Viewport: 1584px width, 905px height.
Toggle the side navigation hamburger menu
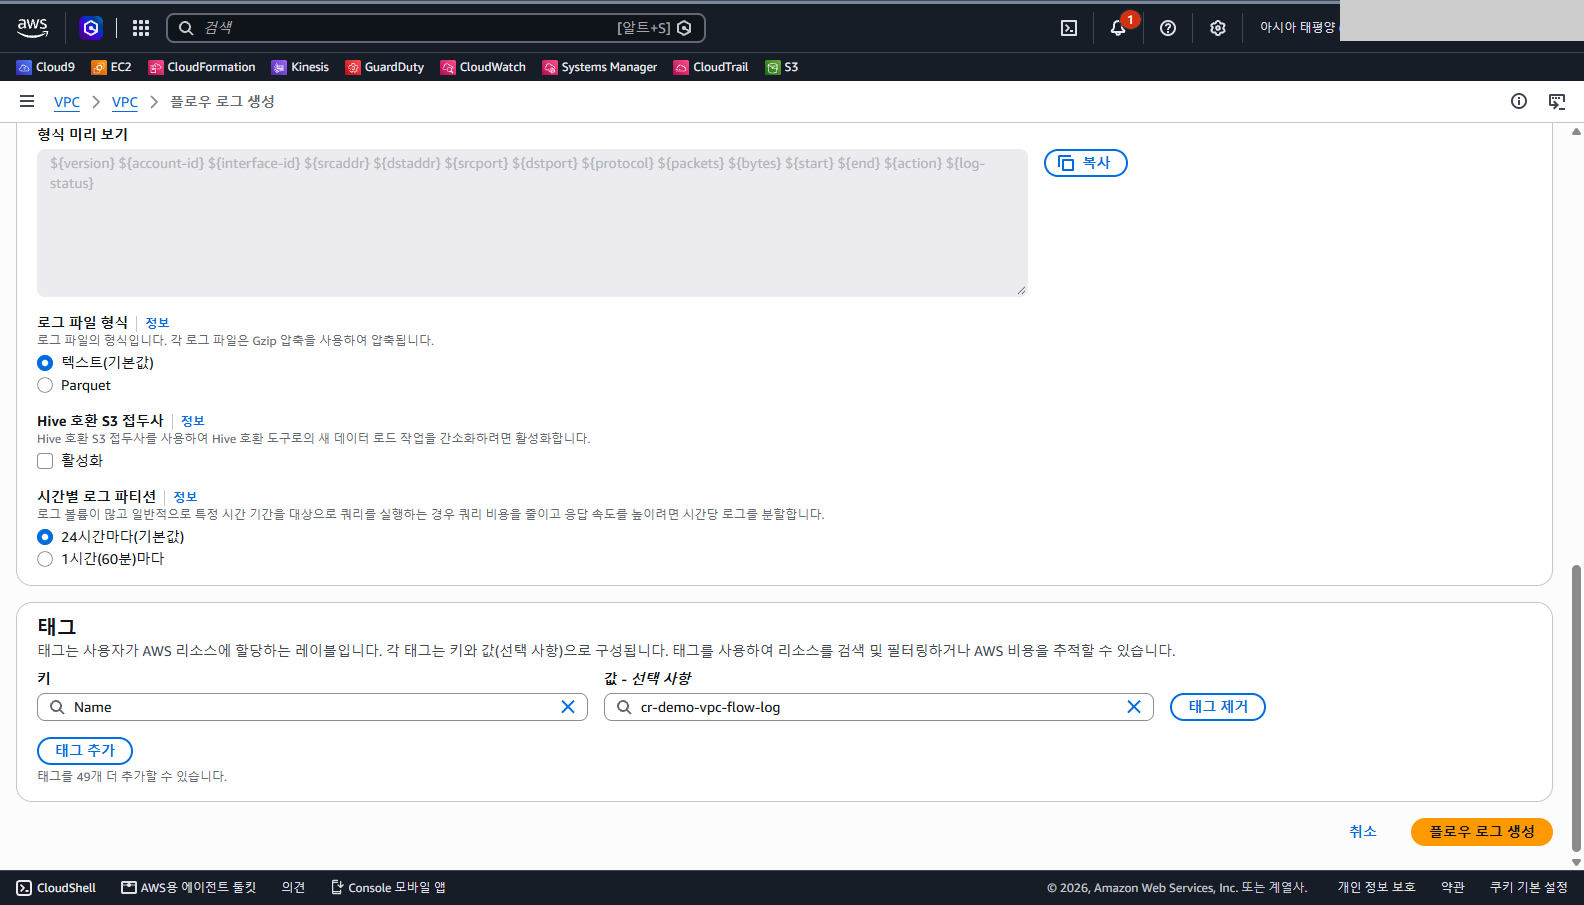coord(27,101)
